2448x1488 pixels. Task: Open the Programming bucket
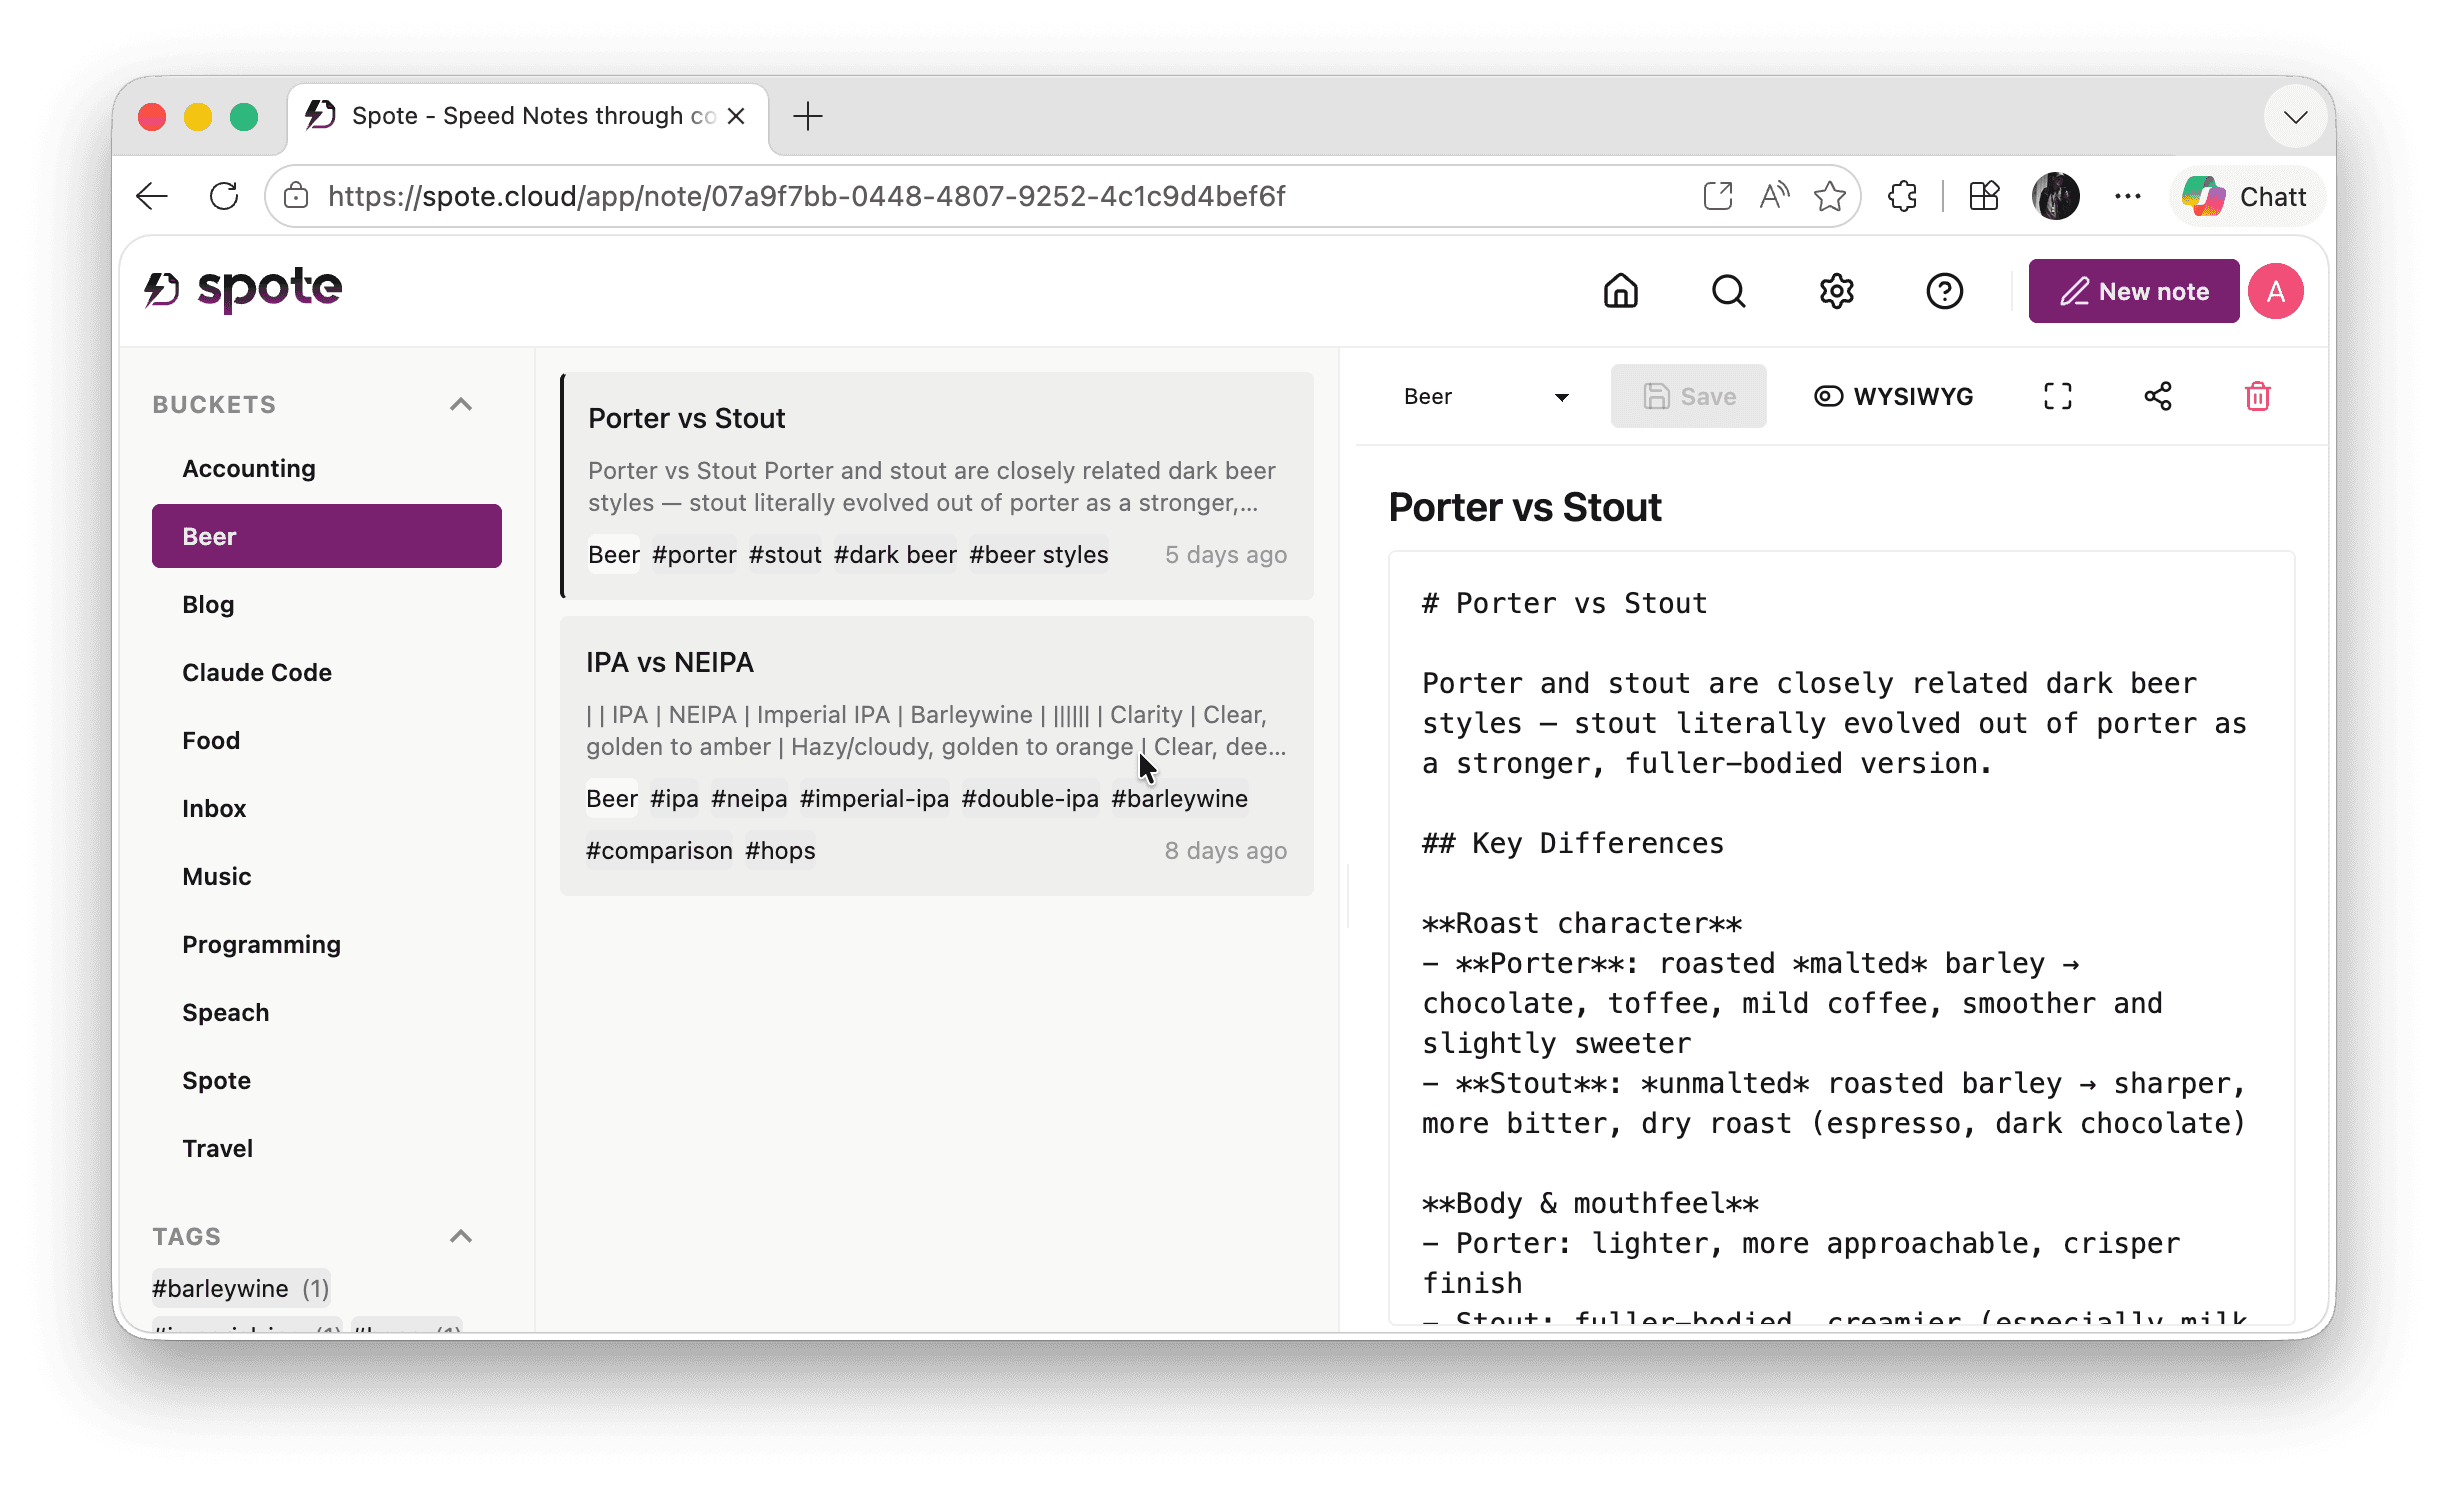coord(326,944)
